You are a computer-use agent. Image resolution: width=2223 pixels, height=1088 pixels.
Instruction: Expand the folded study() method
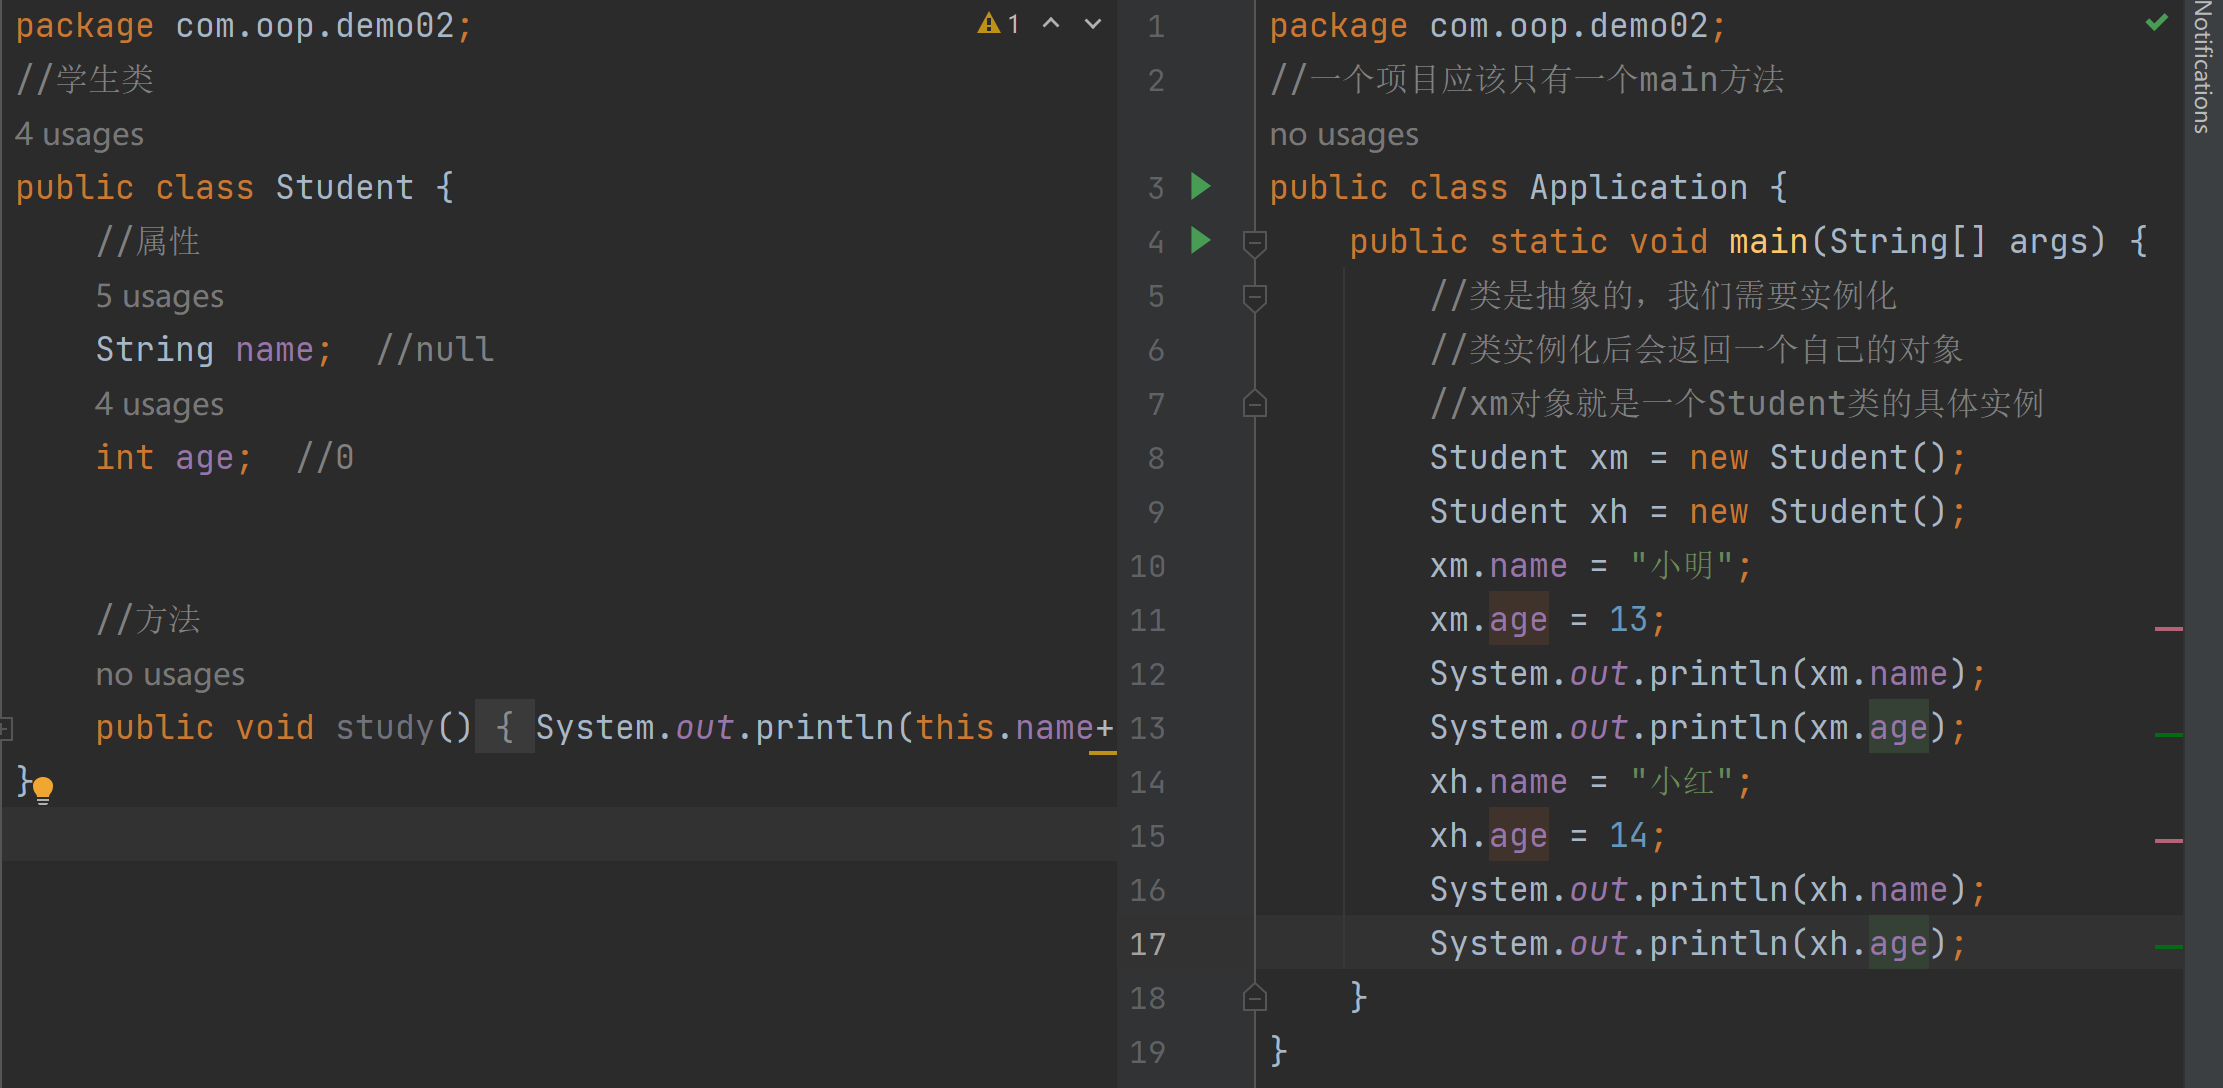pyautogui.click(x=7, y=728)
